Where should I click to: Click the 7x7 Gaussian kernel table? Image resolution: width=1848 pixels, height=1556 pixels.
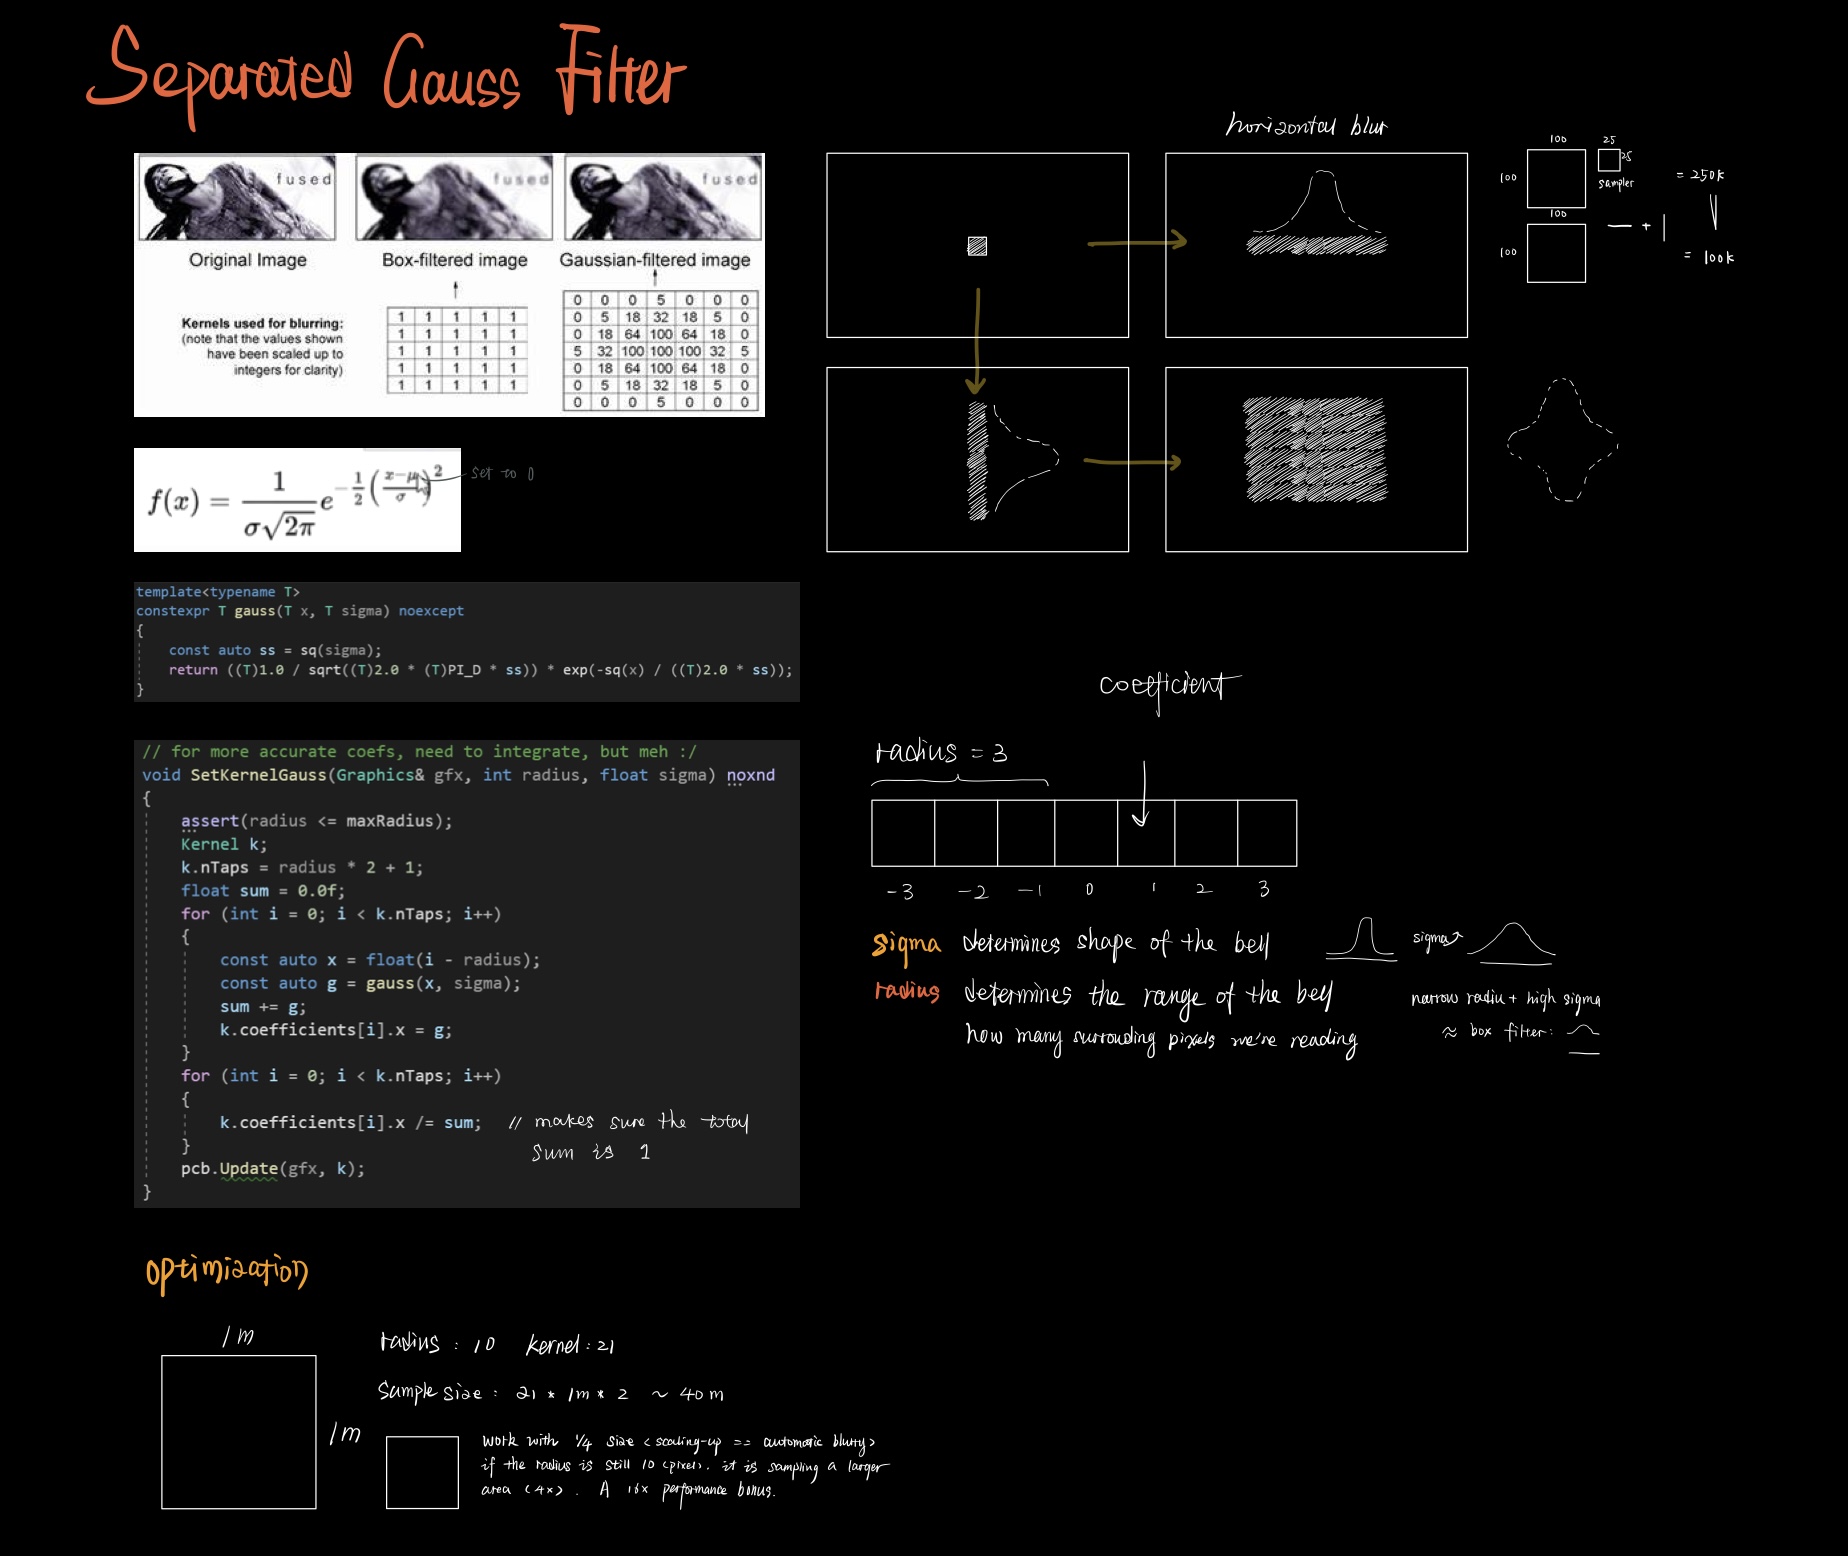(661, 351)
